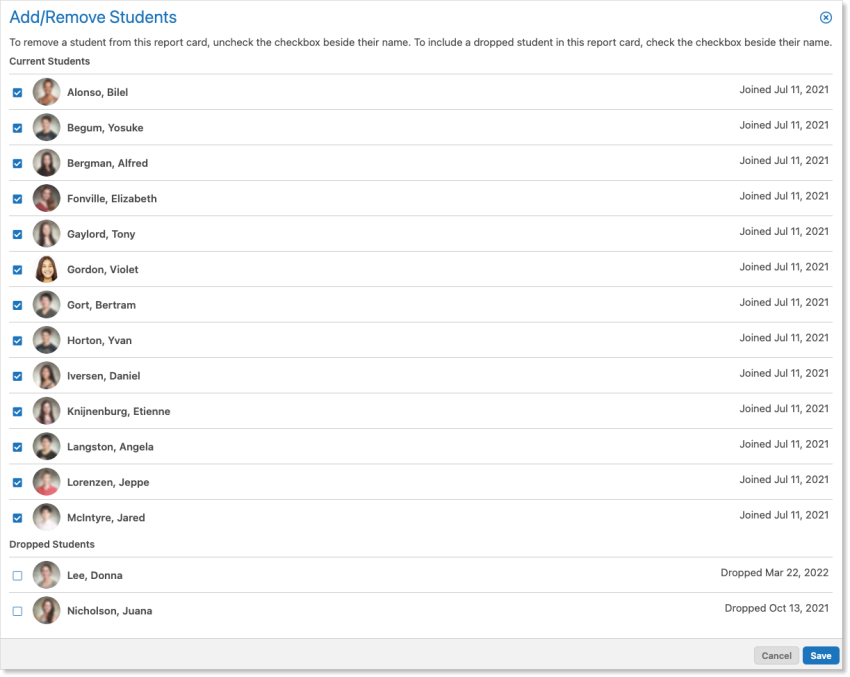850x677 pixels.
Task: Uncheck Bergman, Alfred's checkbox
Action: click(17, 163)
